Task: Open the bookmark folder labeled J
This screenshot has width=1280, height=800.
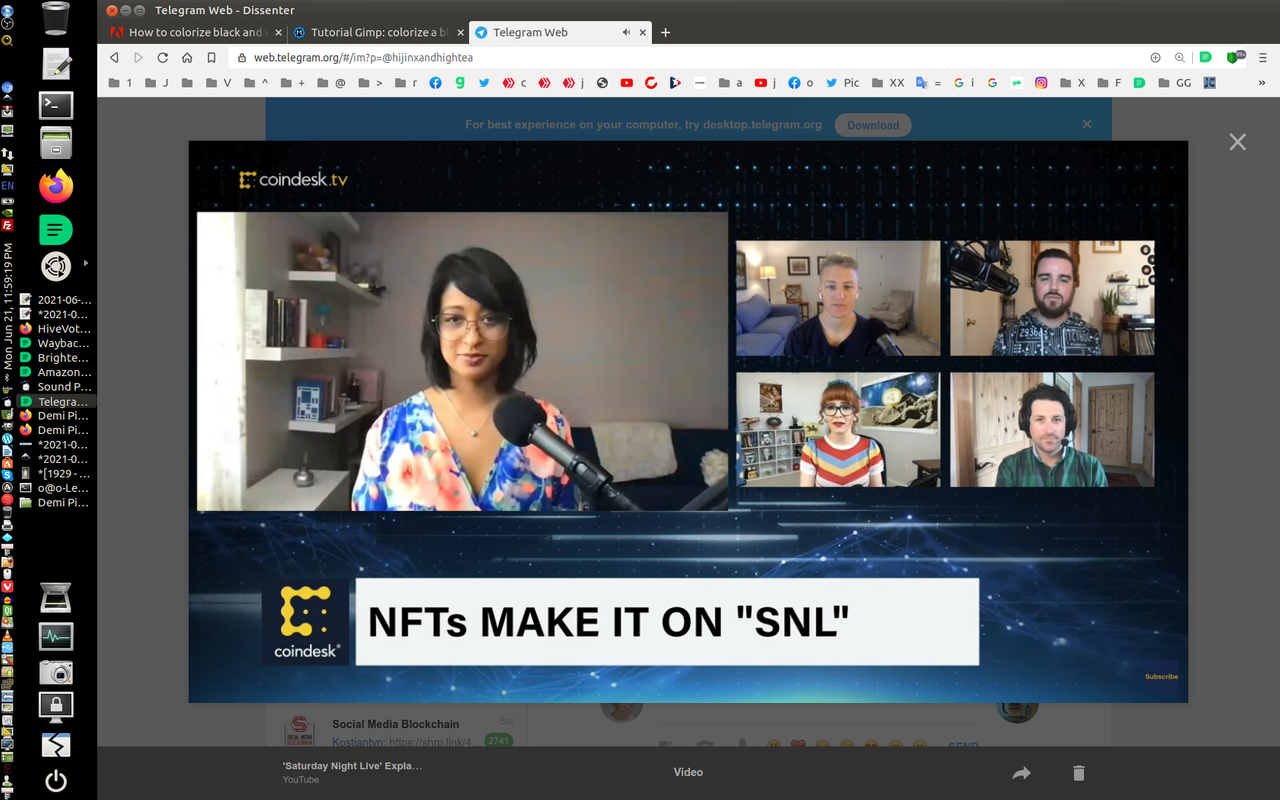Action: click(x=157, y=83)
